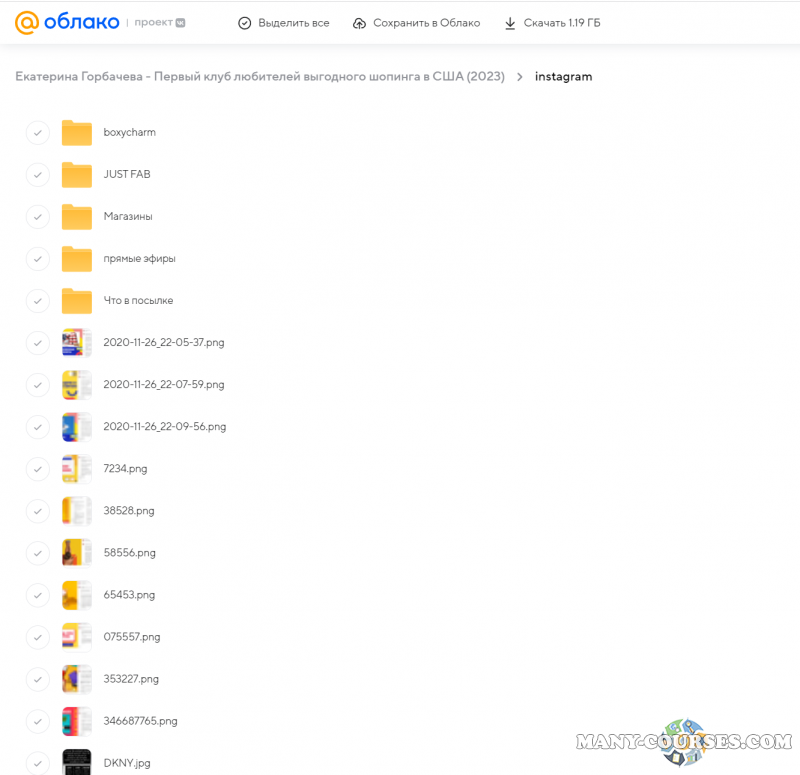
Task: Open the прямые эфиры folder icon
Action: coord(76,259)
